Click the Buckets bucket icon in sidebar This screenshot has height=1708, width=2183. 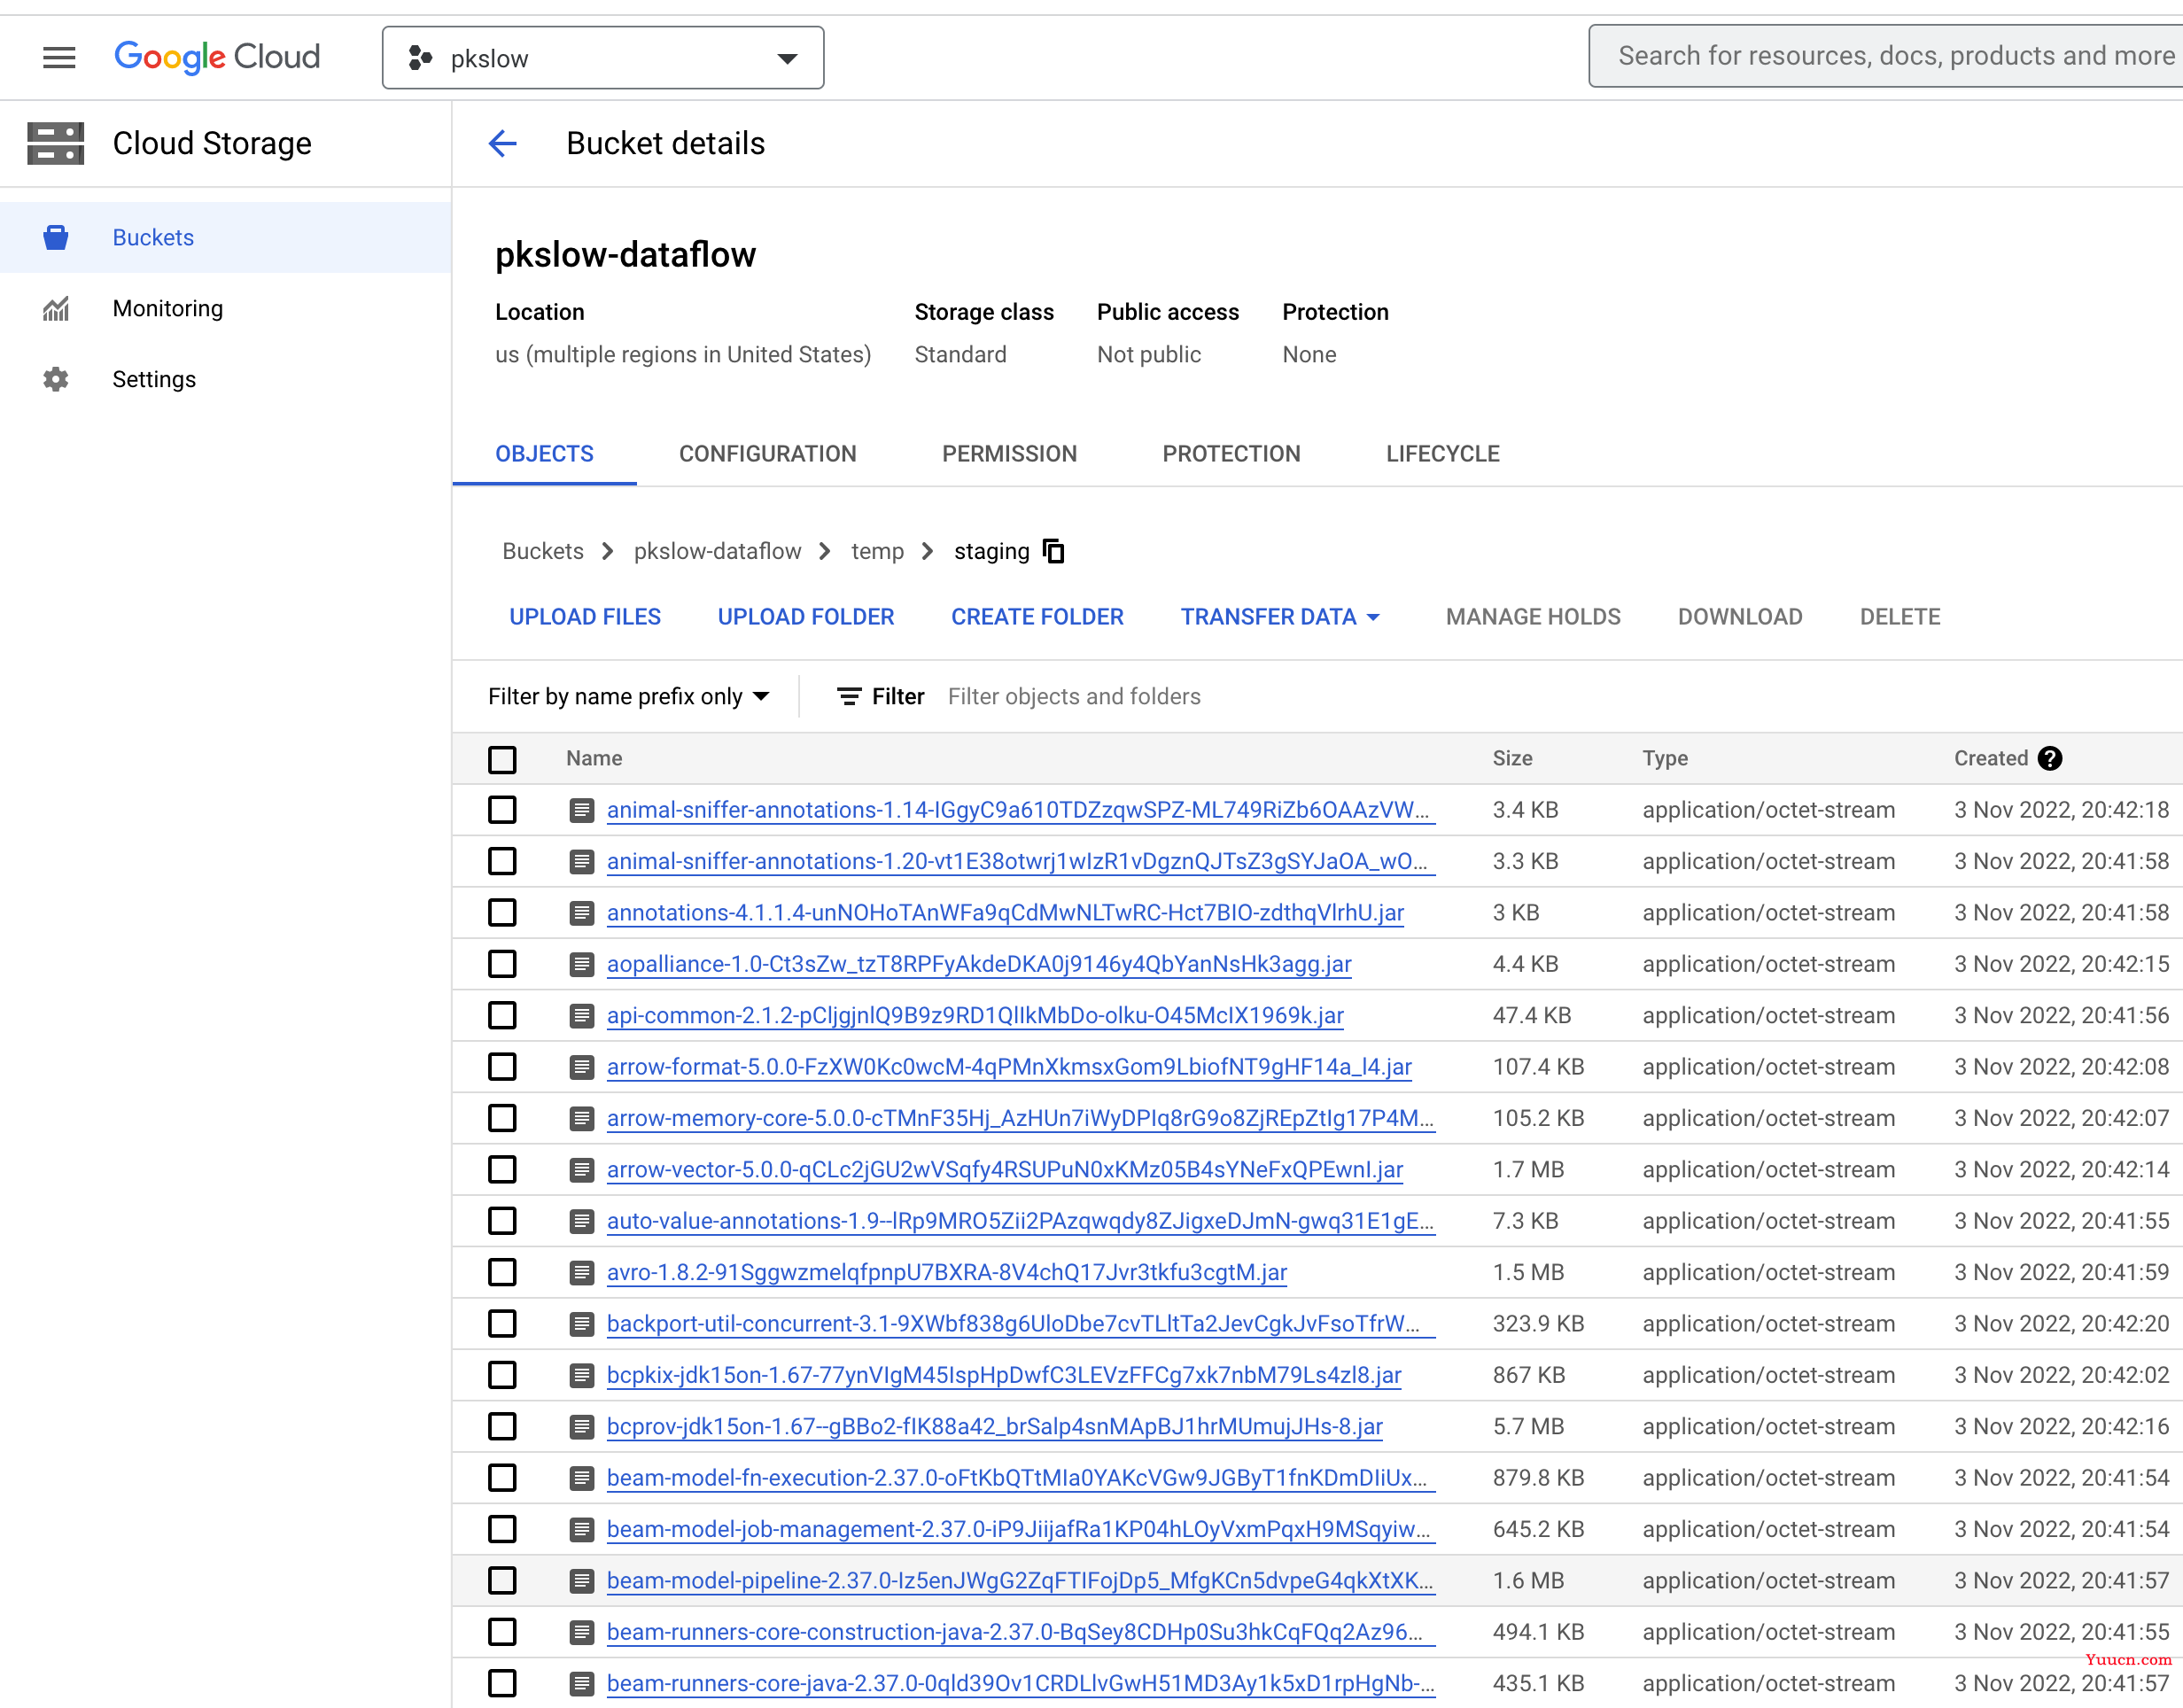[x=56, y=237]
